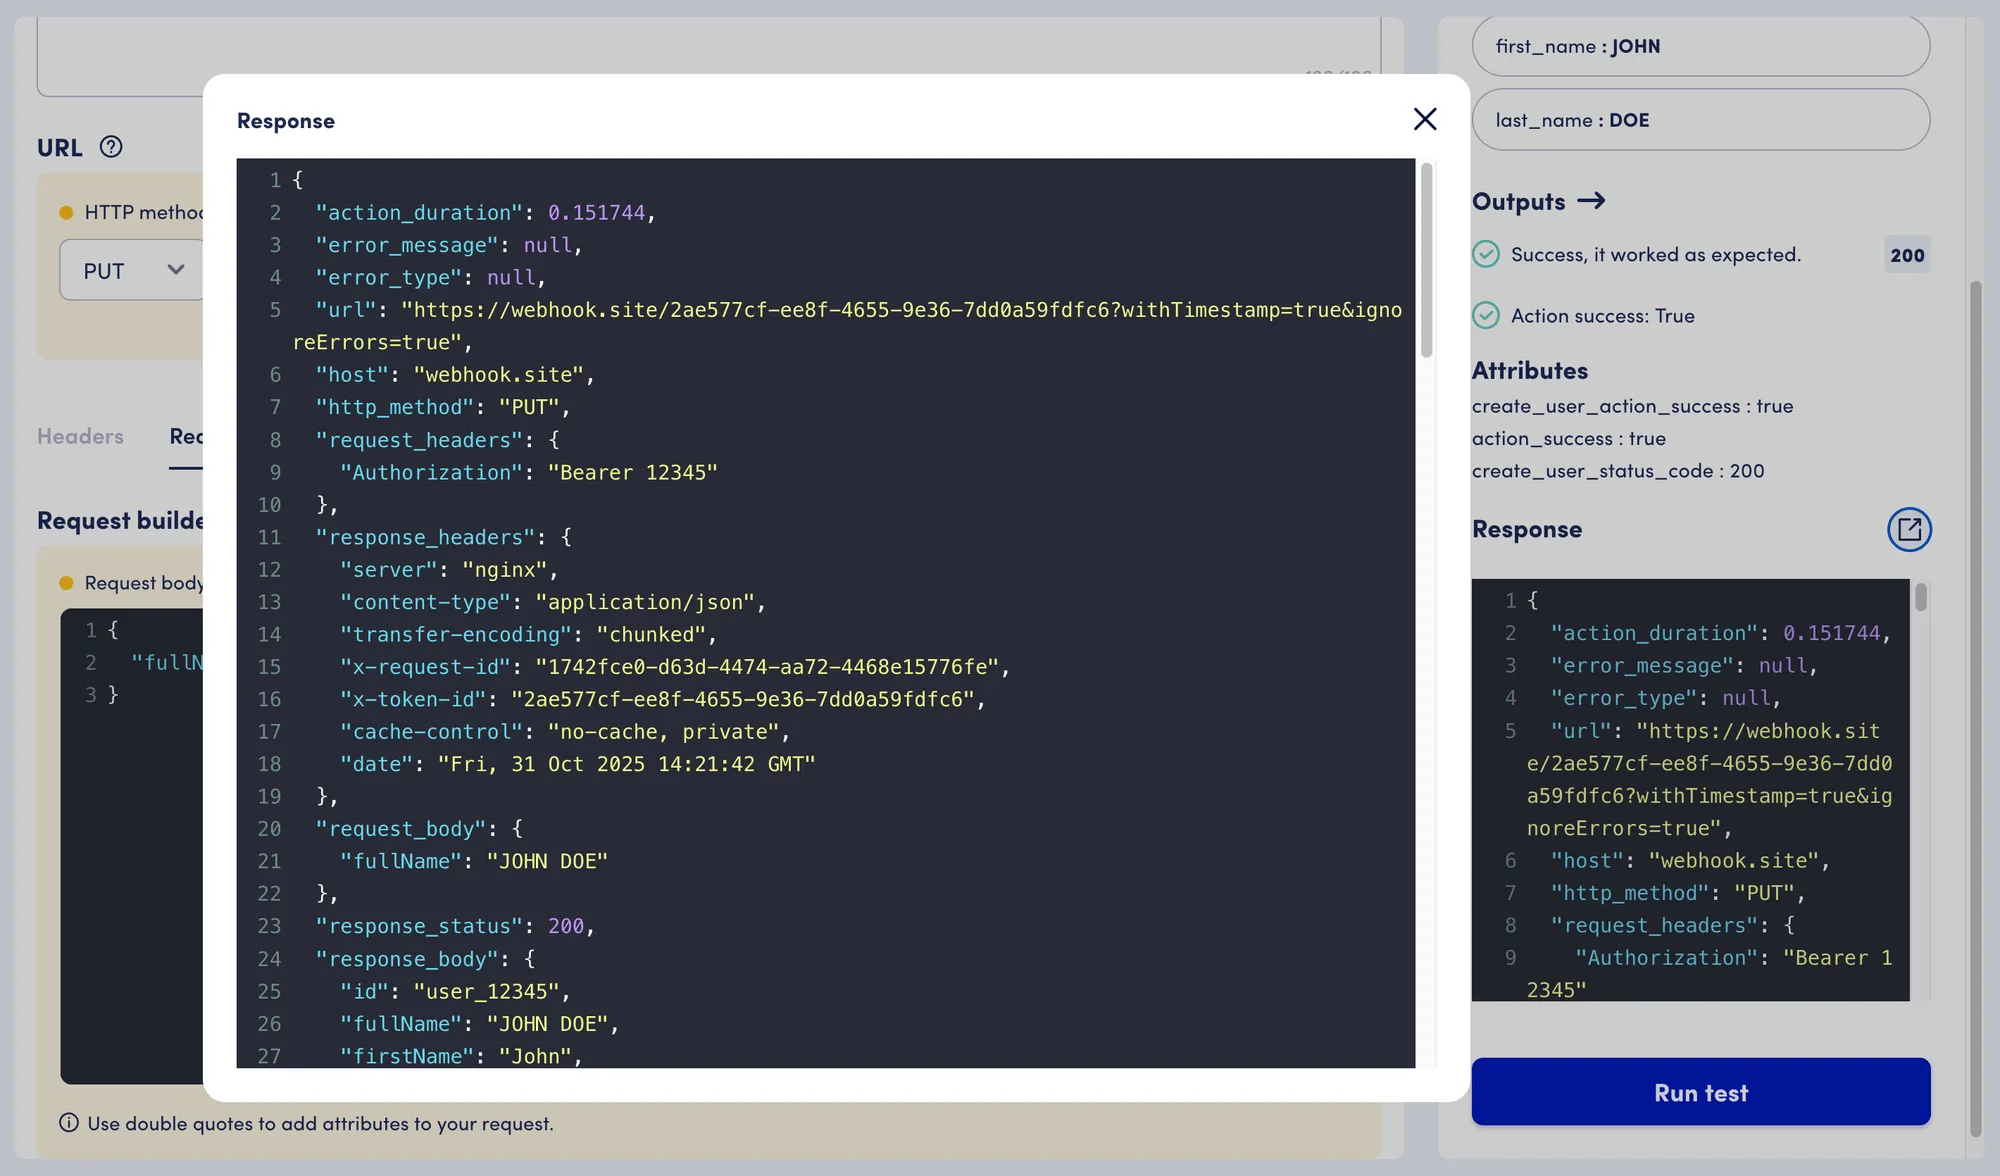The width and height of the screenshot is (2000, 1176).
Task: Click the green check beside Action success
Action: [x=1486, y=315]
